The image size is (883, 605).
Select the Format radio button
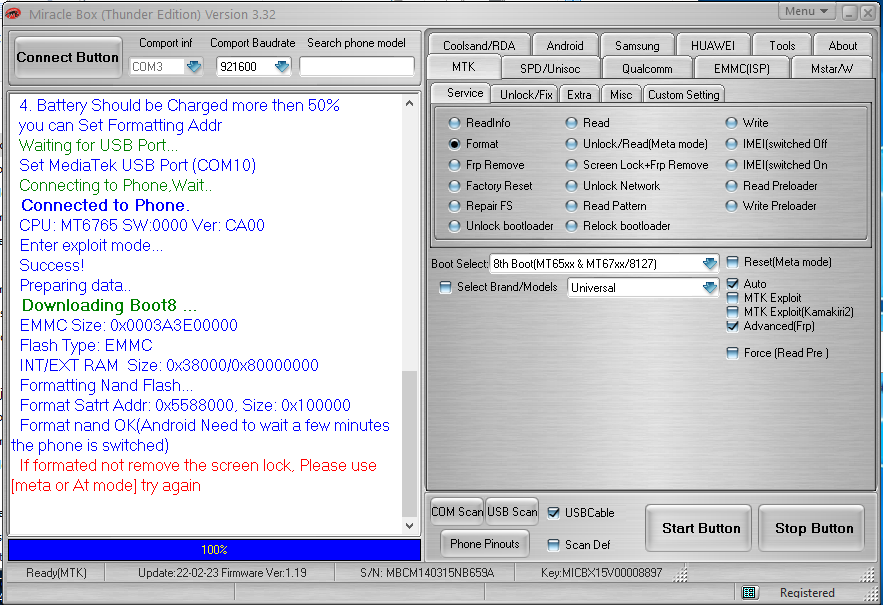(x=454, y=144)
